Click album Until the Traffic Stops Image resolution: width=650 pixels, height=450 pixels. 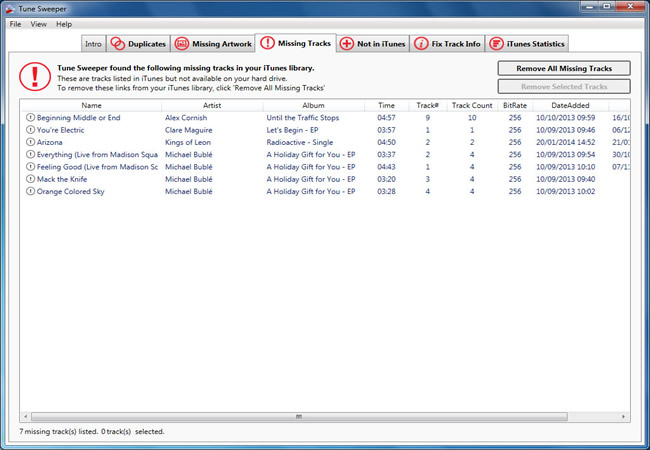coord(303,118)
